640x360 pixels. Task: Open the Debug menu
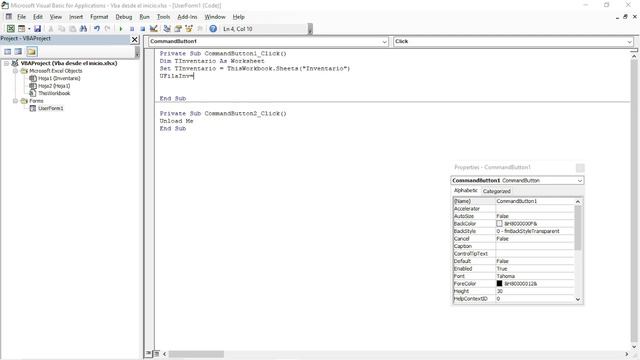(x=124, y=17)
